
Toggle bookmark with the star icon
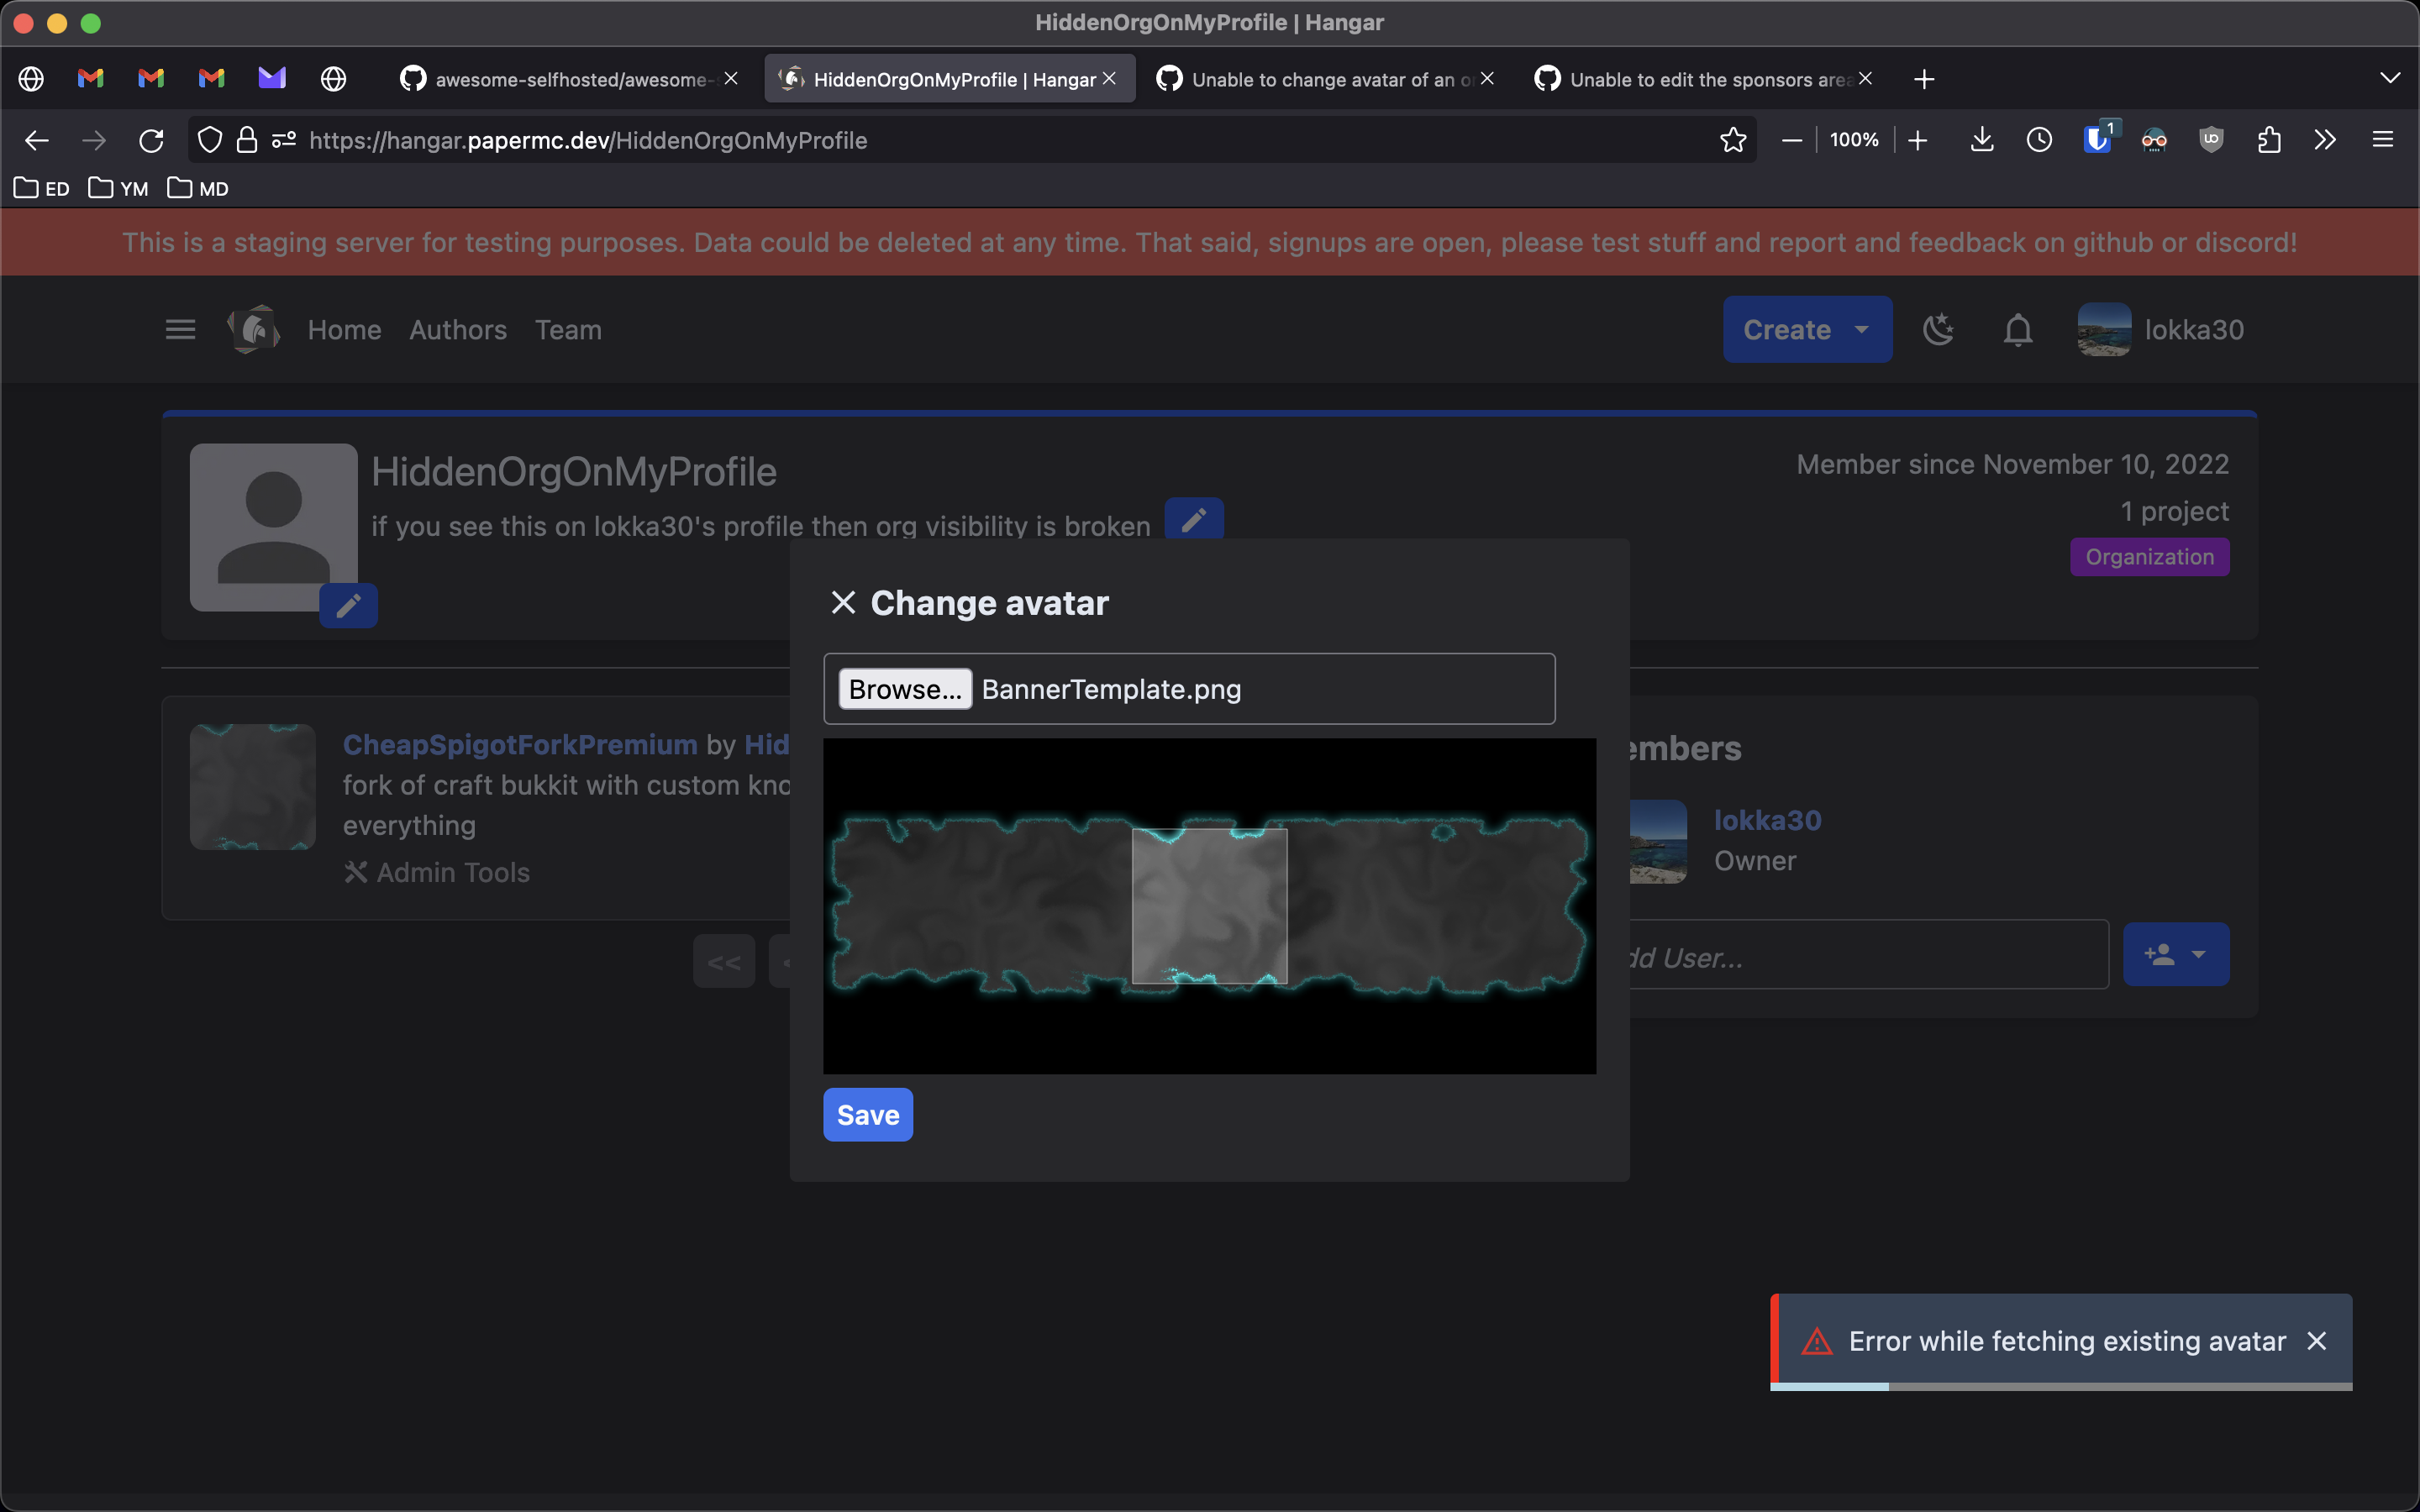point(1731,140)
